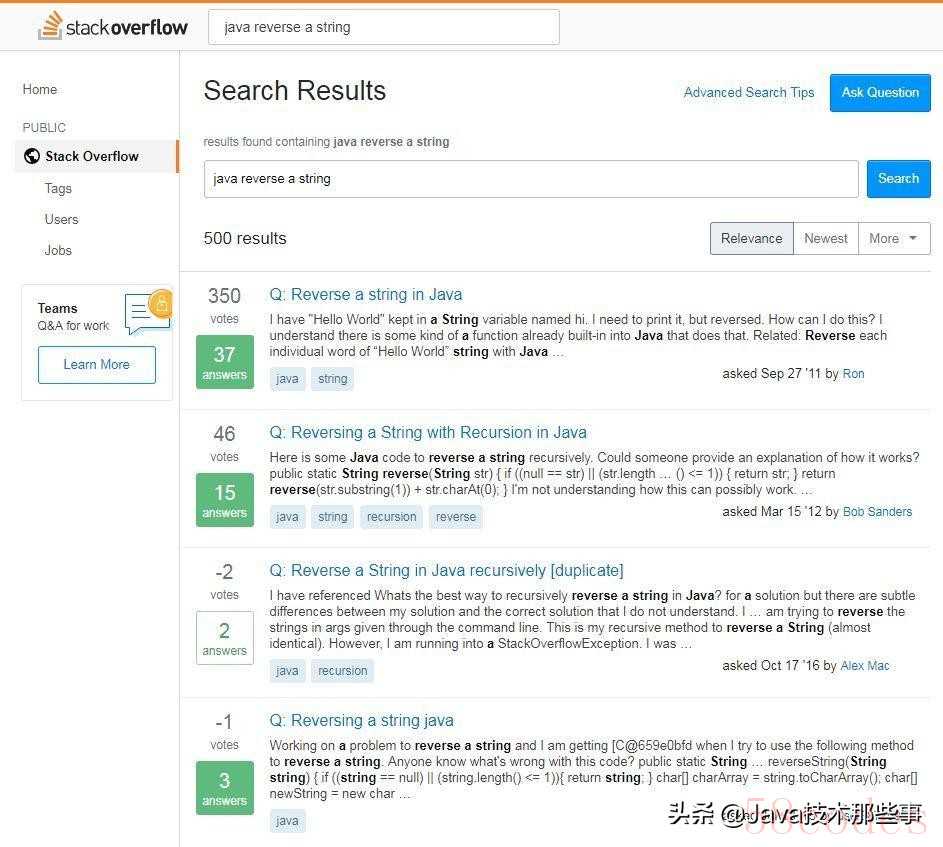Screen dimensions: 943x847
Task: Open user profile Ron
Action: (853, 374)
